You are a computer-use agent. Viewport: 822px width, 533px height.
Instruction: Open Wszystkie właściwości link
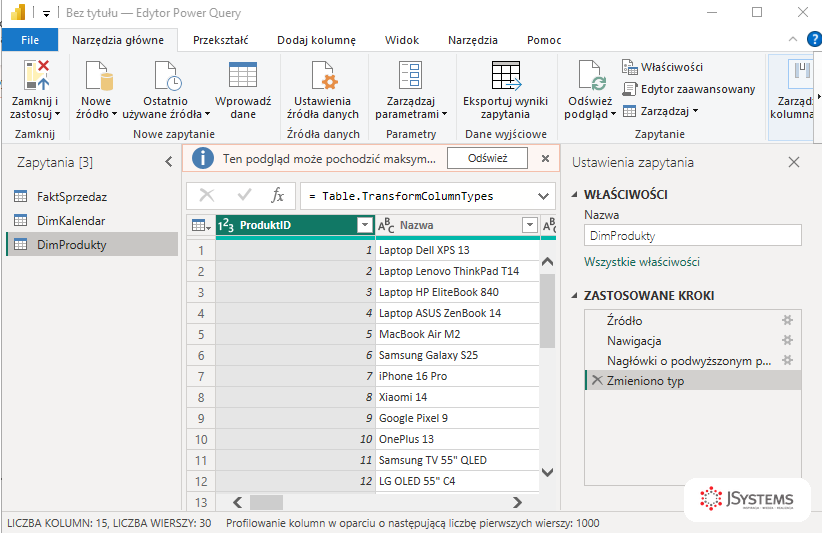(x=642, y=262)
